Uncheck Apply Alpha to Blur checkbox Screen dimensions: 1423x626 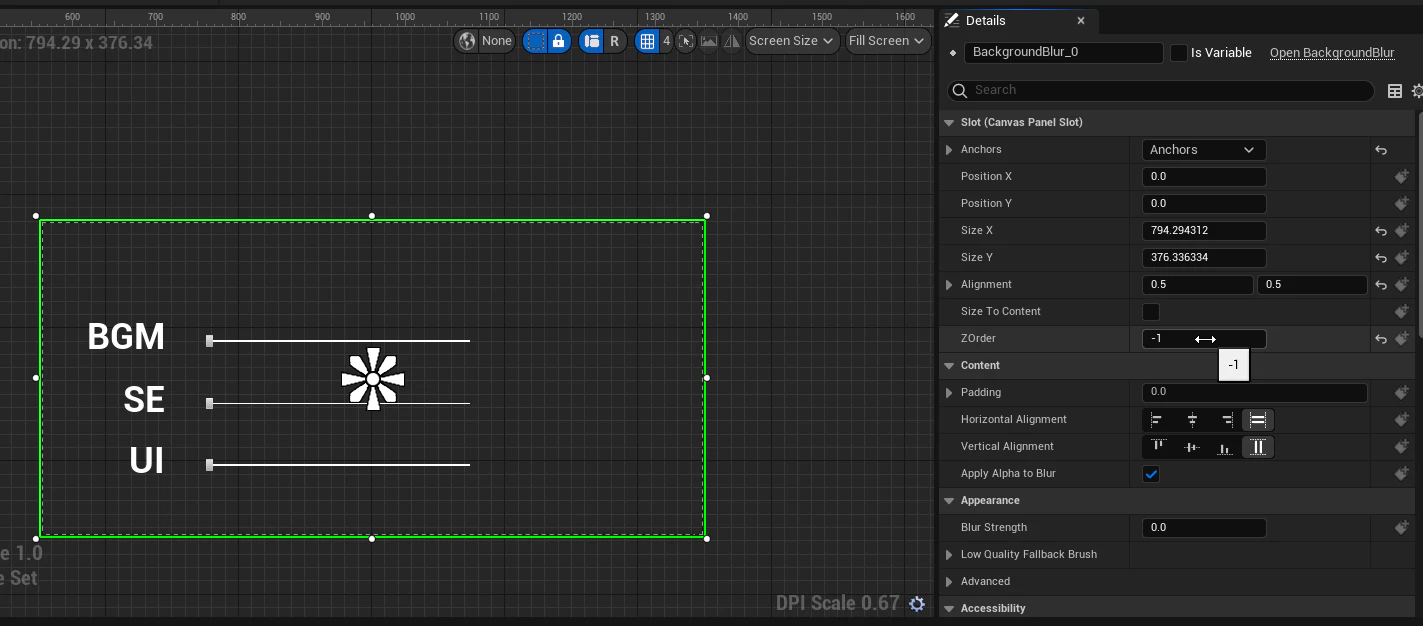pyautogui.click(x=1151, y=474)
